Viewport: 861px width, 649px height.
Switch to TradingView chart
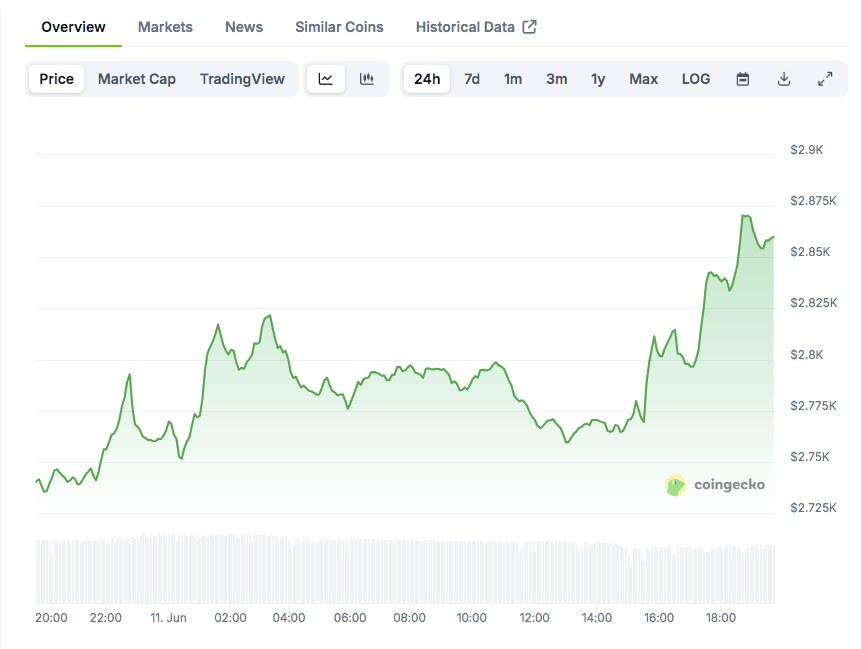pos(242,79)
